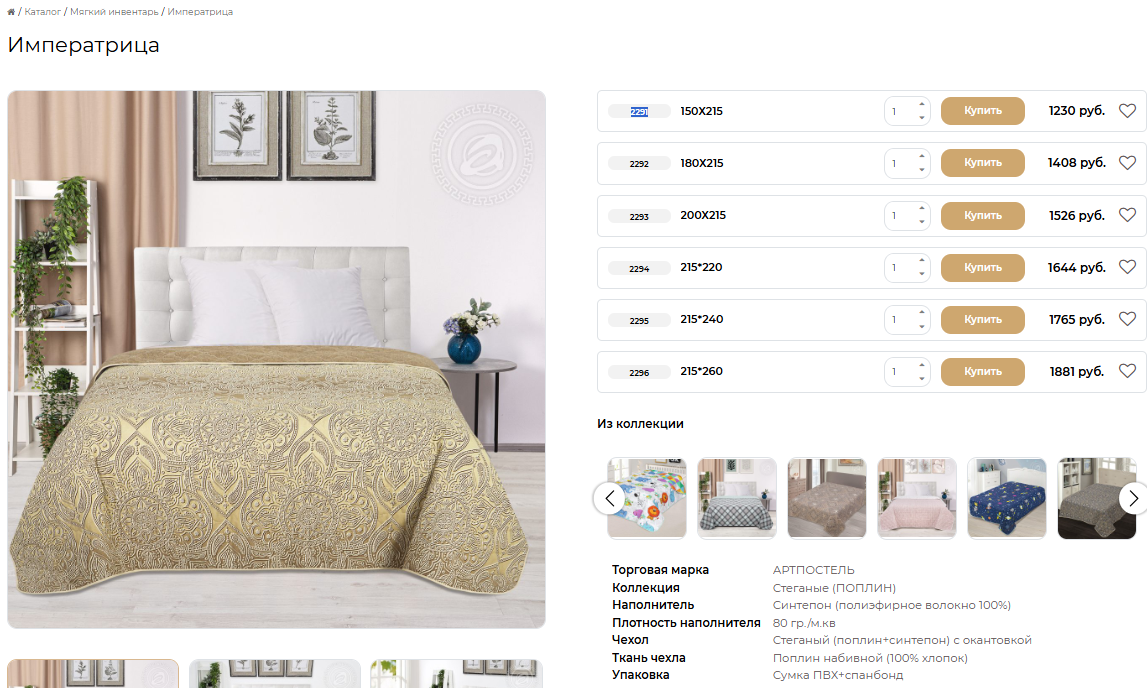Click Купить for the 215*240 size

982,320
